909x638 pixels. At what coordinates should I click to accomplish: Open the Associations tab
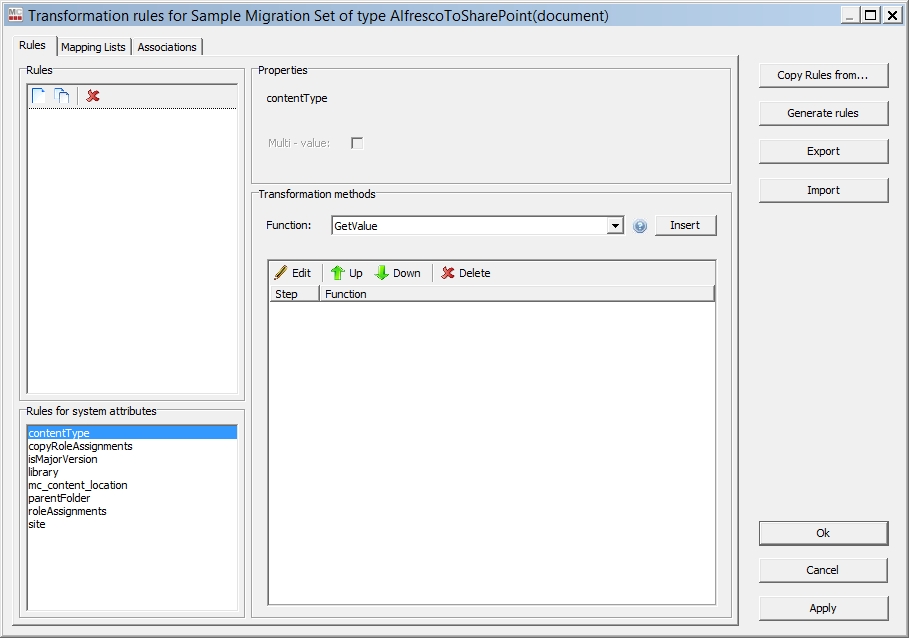click(x=167, y=47)
